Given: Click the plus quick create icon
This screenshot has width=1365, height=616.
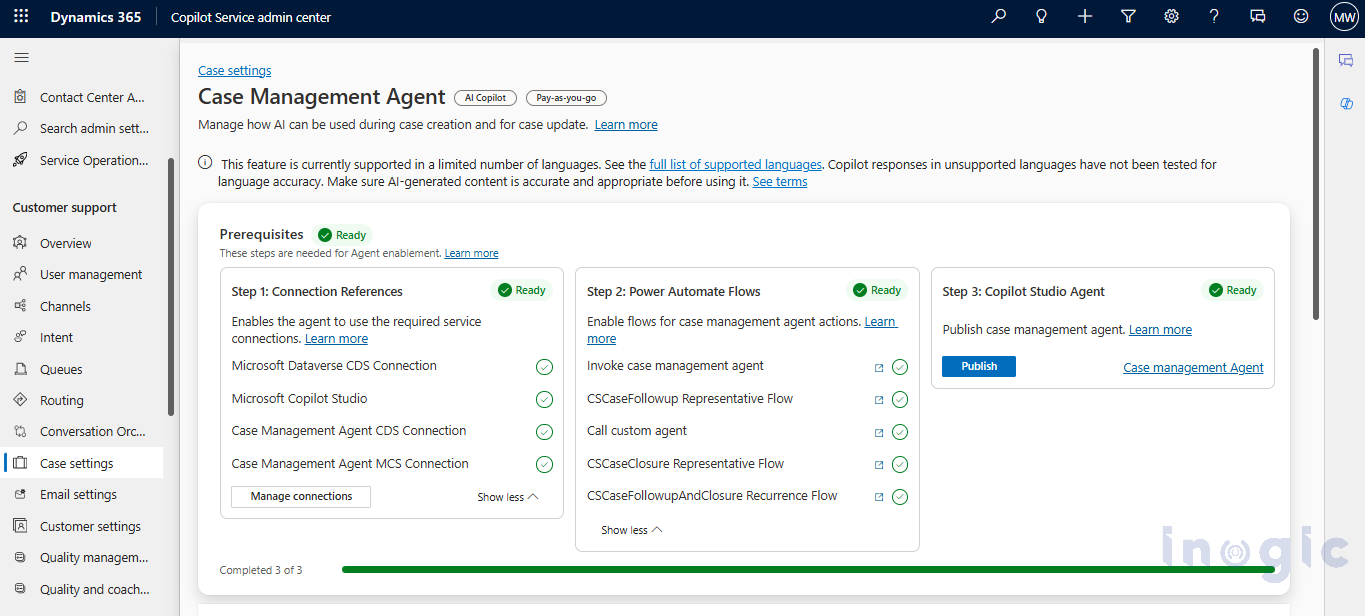Looking at the screenshot, I should pyautogui.click(x=1085, y=17).
